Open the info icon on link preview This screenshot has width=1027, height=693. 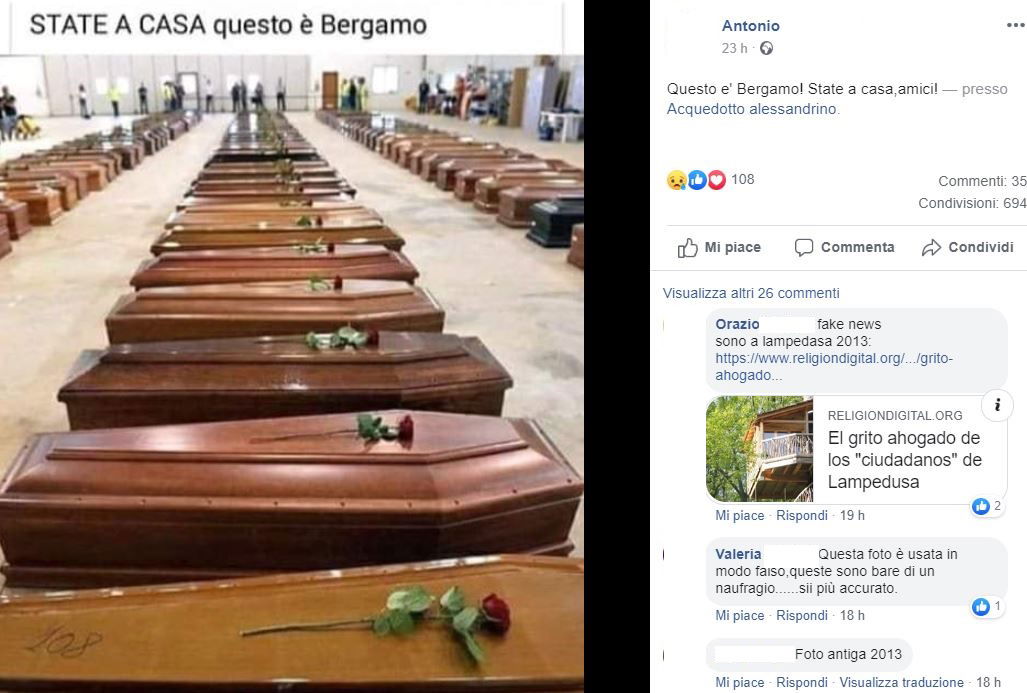tap(997, 405)
